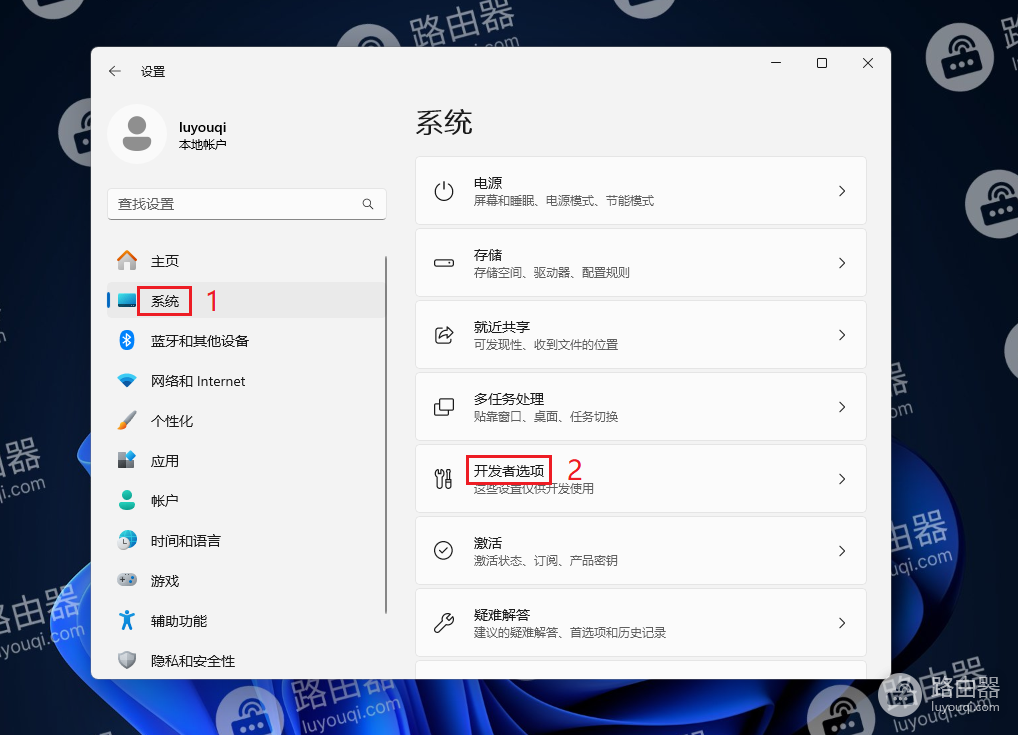The height and width of the screenshot is (735, 1018).
Task: Open 网络和 Internet section
Action: [247, 380]
